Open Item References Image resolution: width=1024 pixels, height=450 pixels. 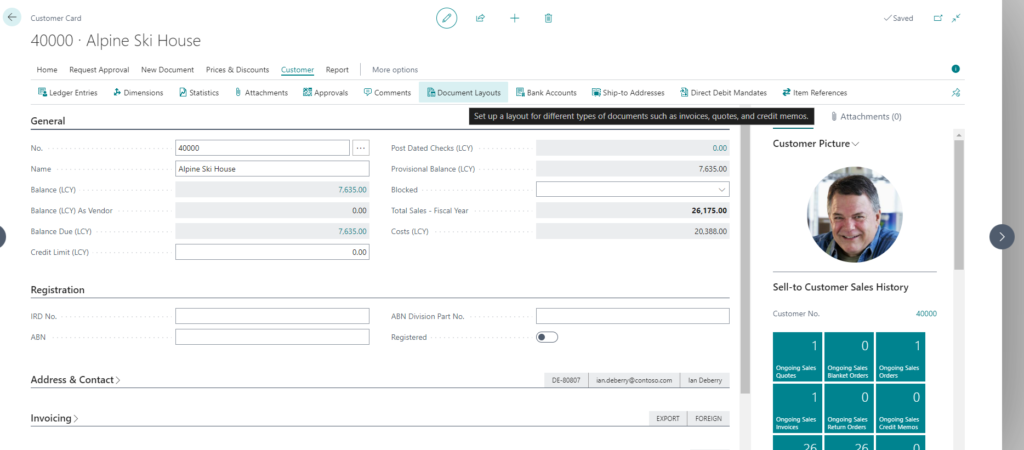coord(814,93)
